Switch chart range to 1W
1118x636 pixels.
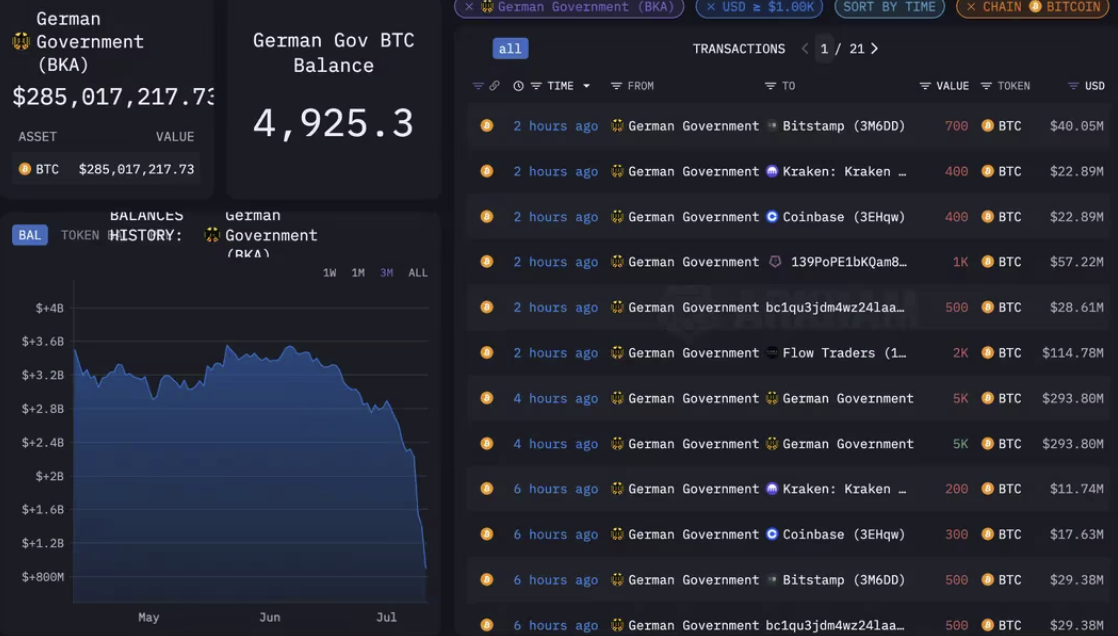tap(329, 273)
